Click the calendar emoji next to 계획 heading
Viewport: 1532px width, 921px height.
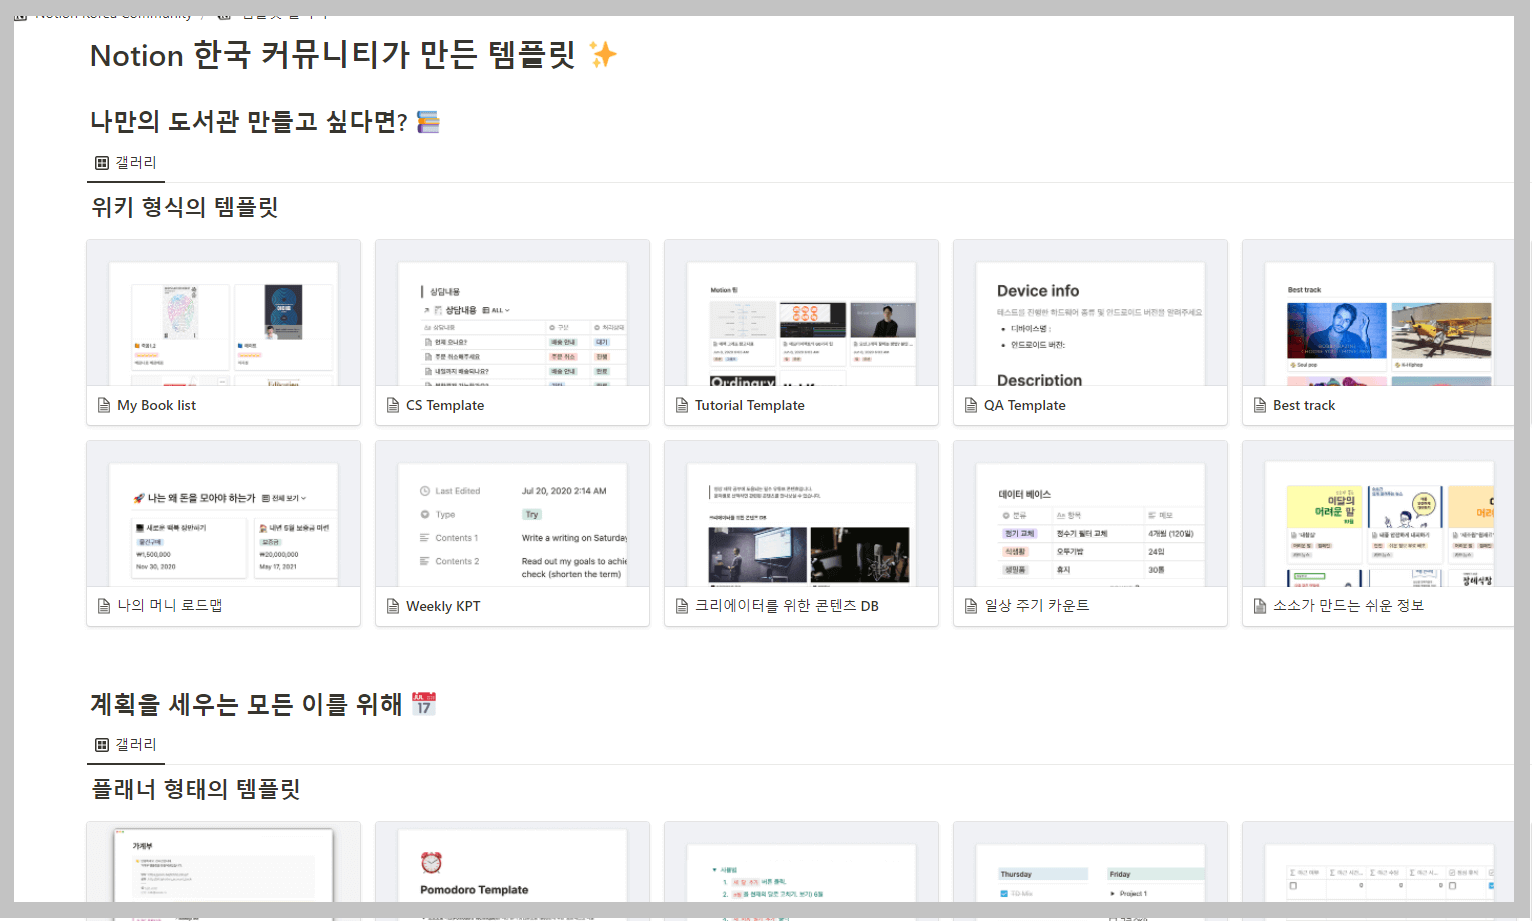424,704
